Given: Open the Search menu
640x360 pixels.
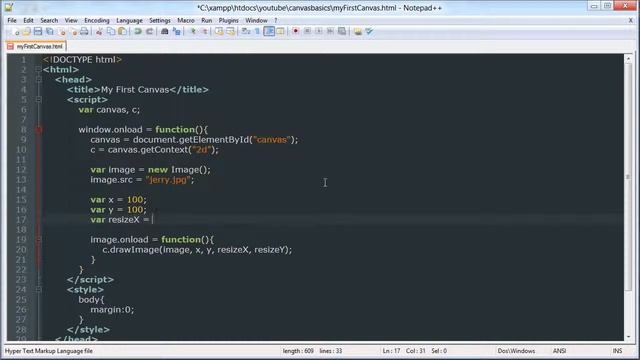Looking at the screenshot, I should [49, 20].
